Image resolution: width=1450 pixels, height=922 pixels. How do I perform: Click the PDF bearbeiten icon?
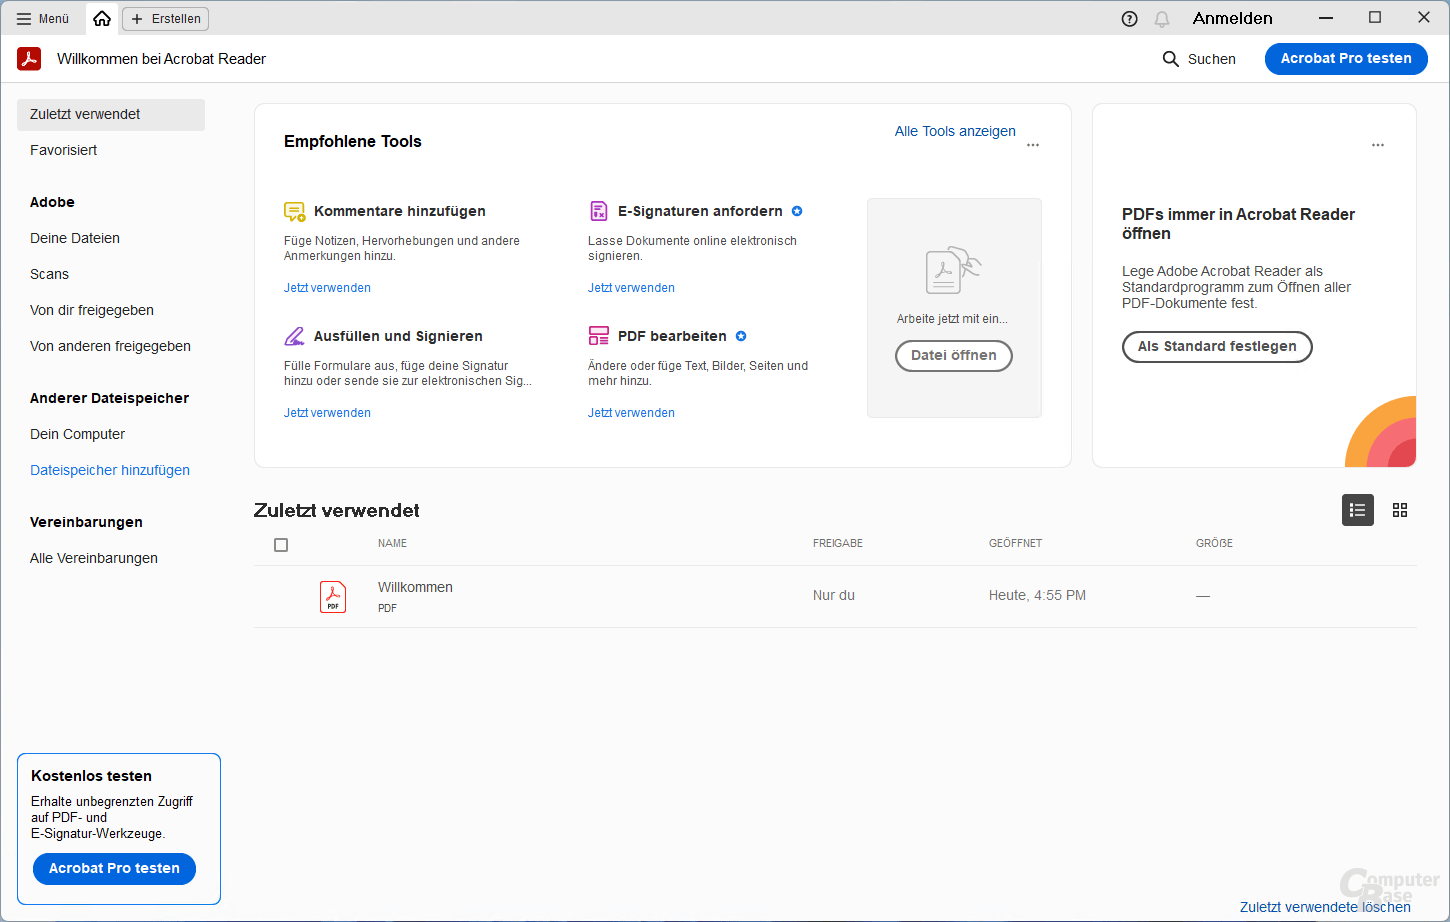pos(598,336)
